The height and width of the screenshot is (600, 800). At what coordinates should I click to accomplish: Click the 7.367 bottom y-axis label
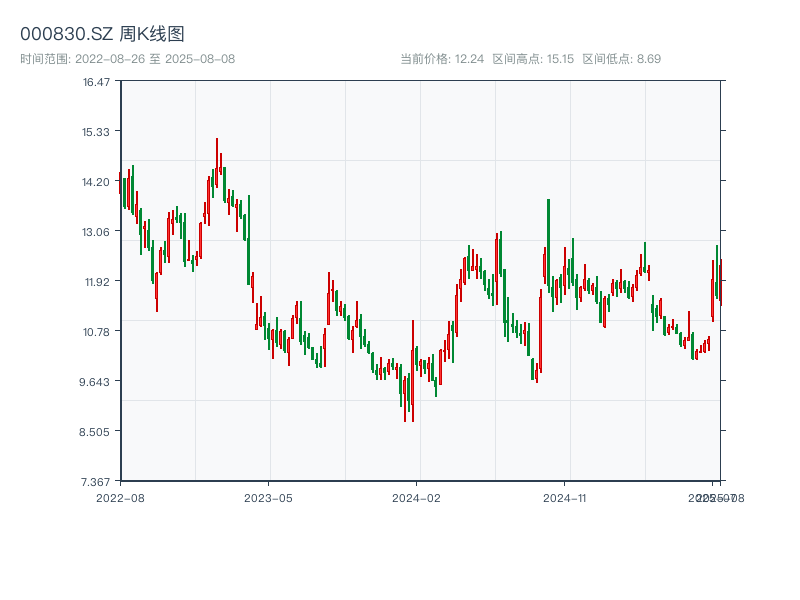tap(97, 481)
